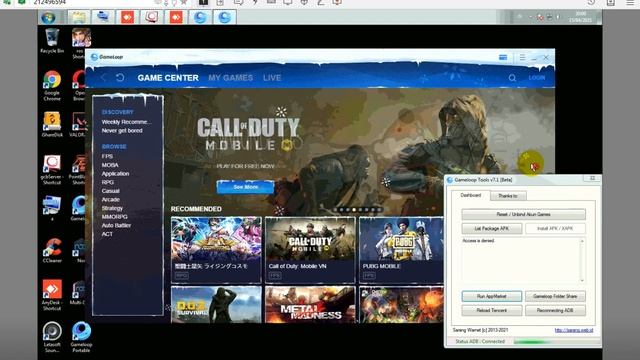Select the fourth banner carousel dot

(354, 210)
